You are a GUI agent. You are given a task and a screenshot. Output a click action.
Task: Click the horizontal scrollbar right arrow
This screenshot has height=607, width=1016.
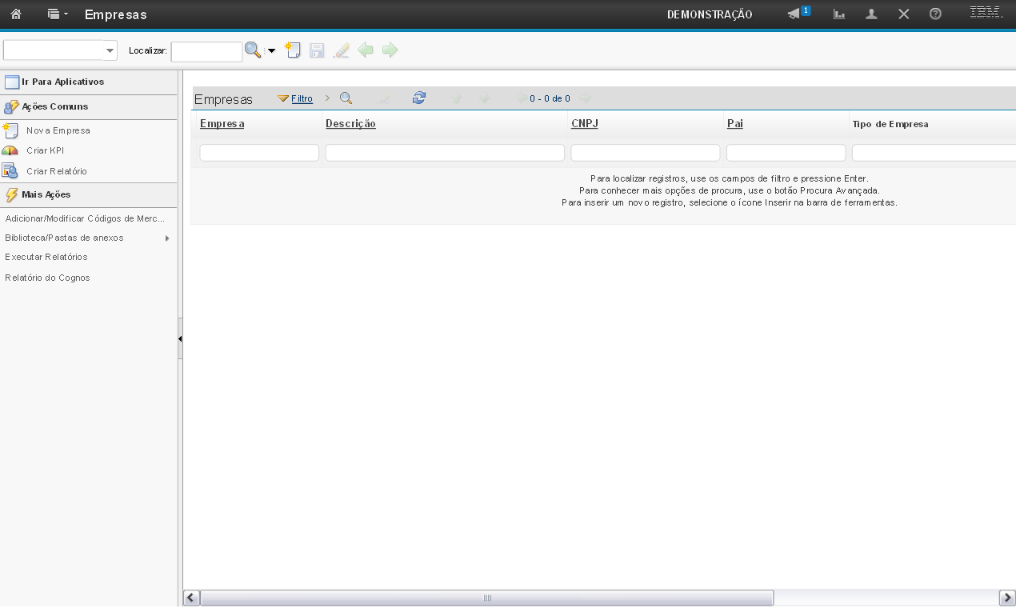pyautogui.click(x=1007, y=597)
